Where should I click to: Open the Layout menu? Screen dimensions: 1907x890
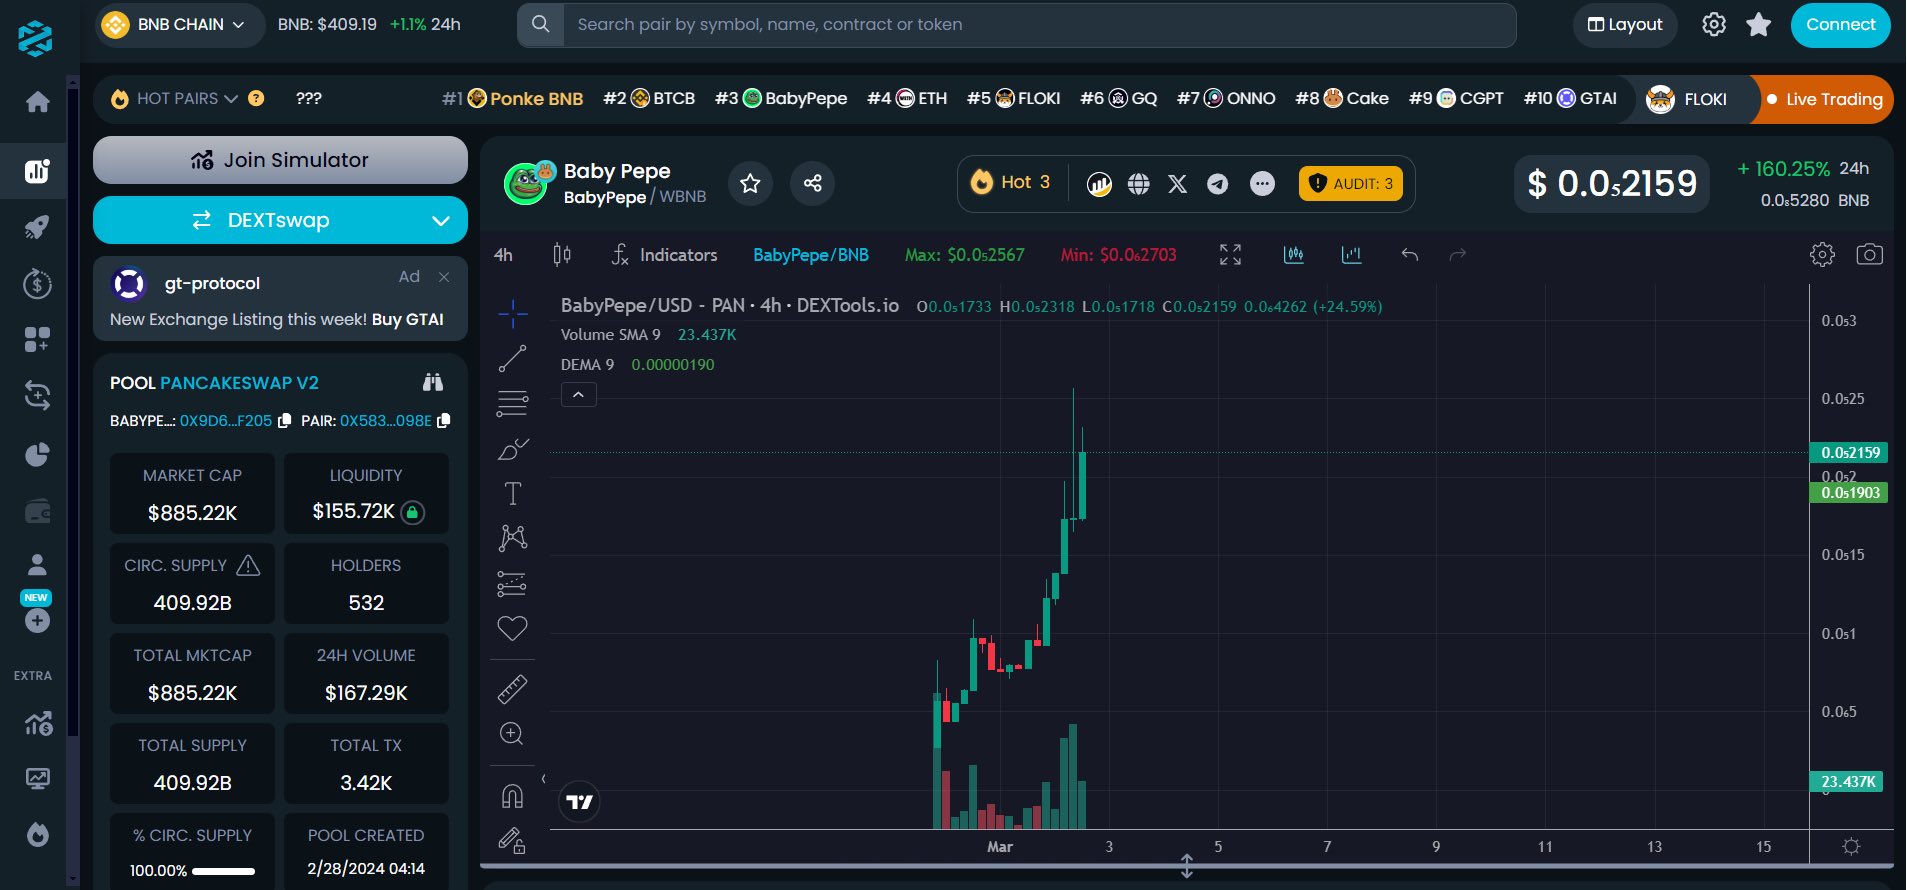click(x=1625, y=24)
